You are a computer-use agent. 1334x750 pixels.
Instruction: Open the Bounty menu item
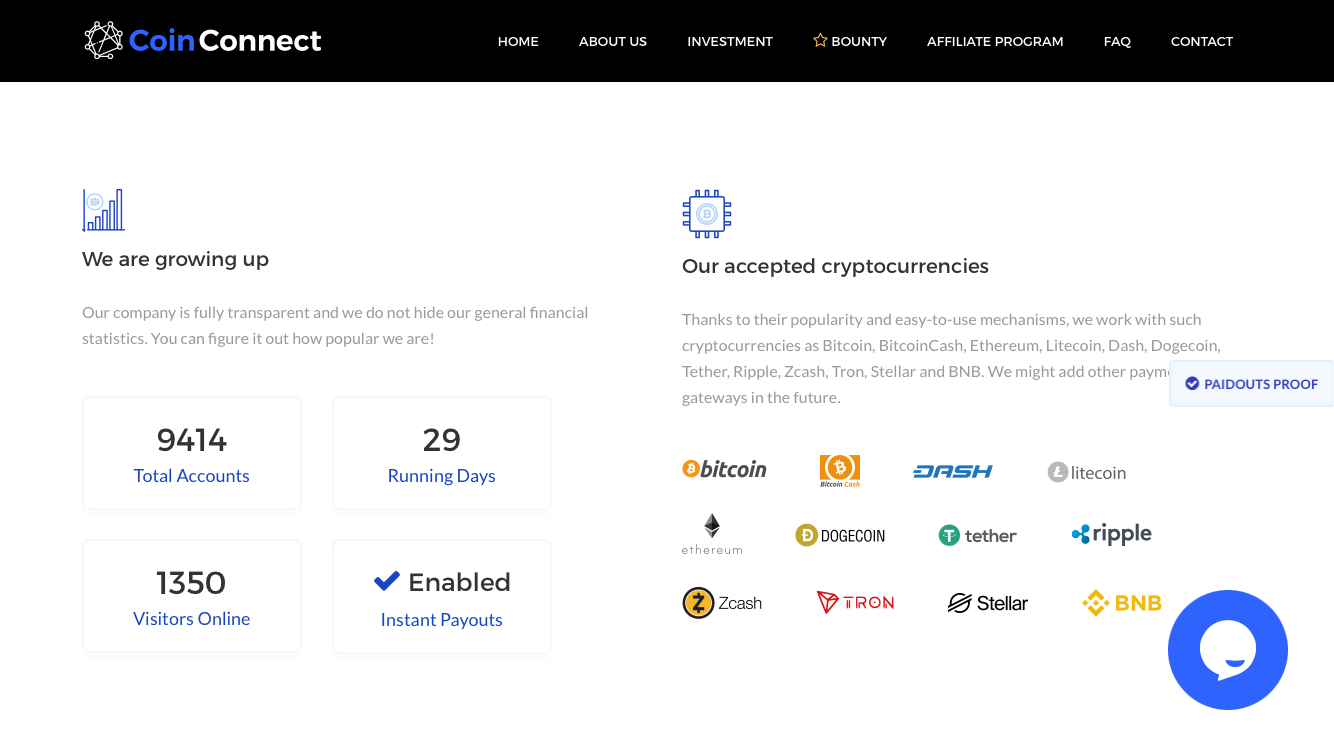click(850, 41)
